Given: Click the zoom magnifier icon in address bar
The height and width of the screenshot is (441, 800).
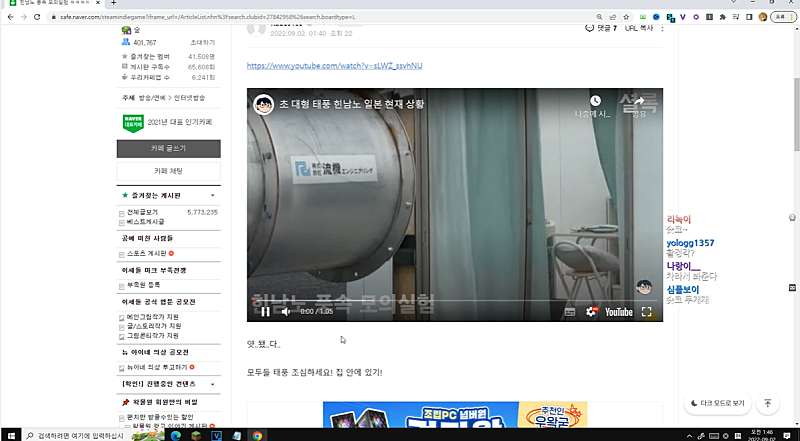Looking at the screenshot, I should coord(599,17).
